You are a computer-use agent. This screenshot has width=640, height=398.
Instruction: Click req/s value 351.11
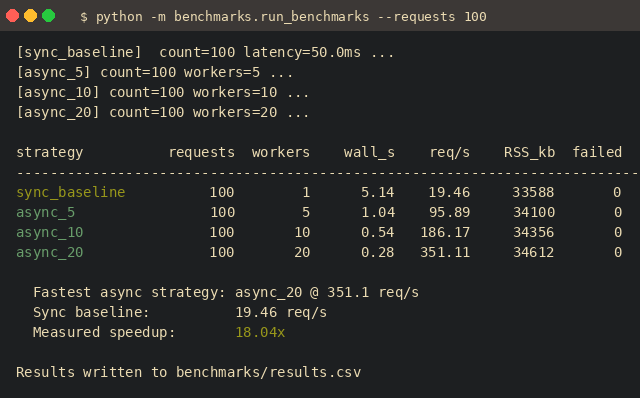pyautogui.click(x=445, y=252)
